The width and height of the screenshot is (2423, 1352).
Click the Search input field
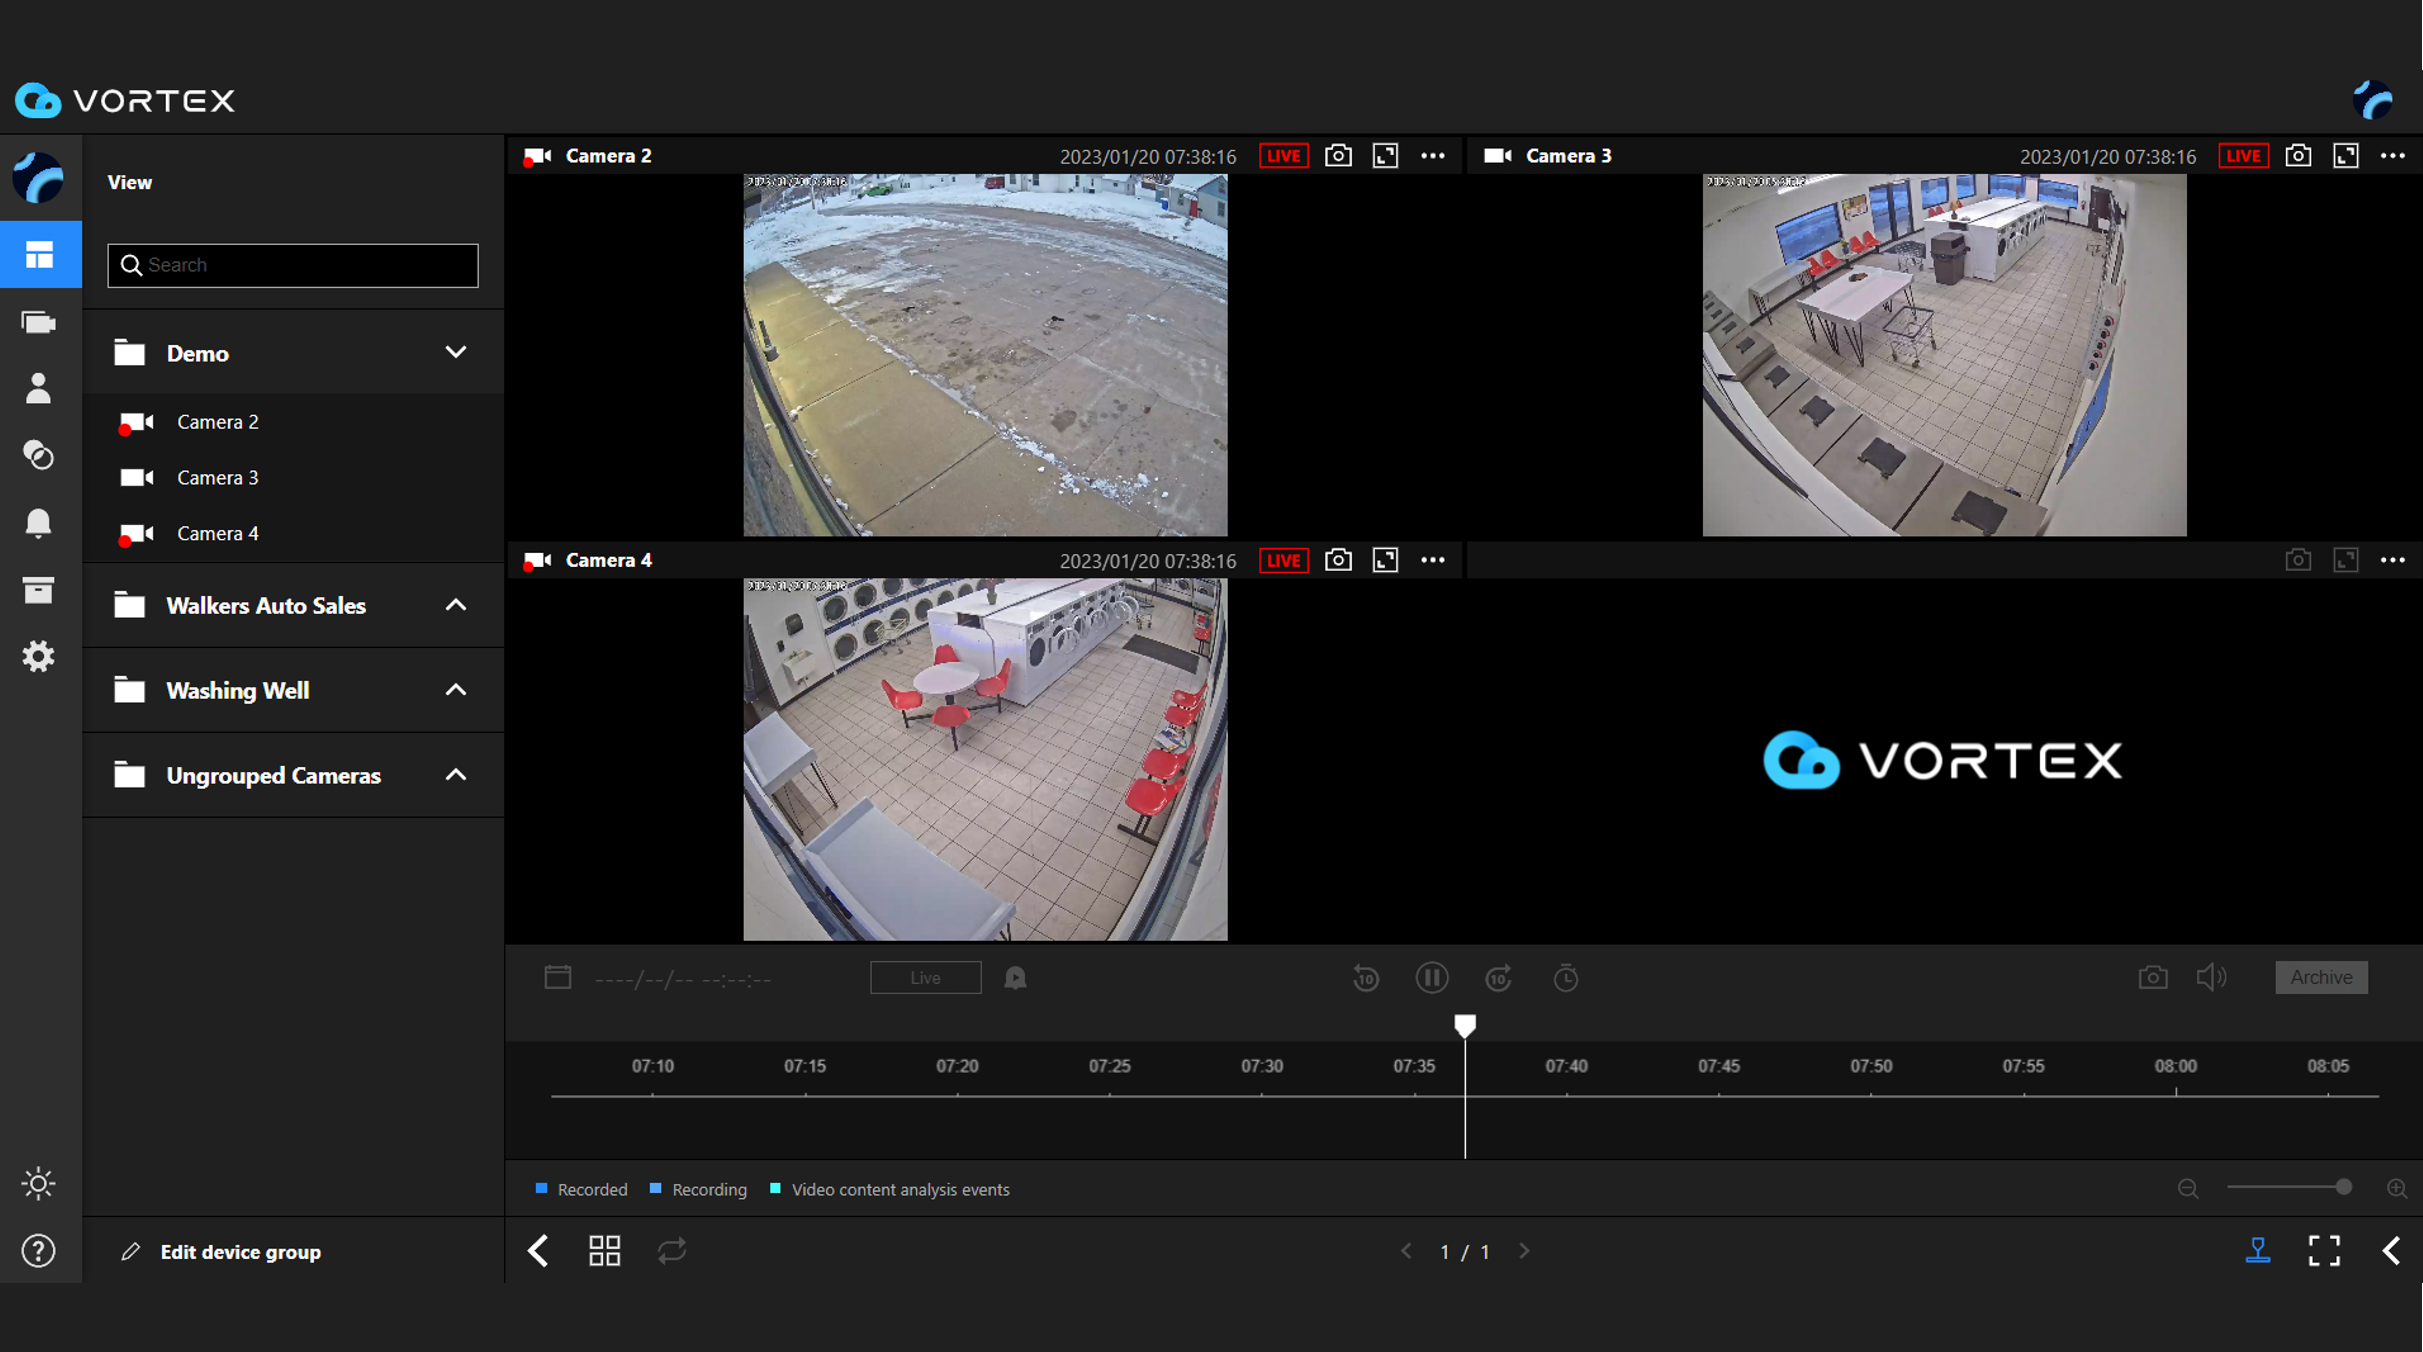(293, 265)
